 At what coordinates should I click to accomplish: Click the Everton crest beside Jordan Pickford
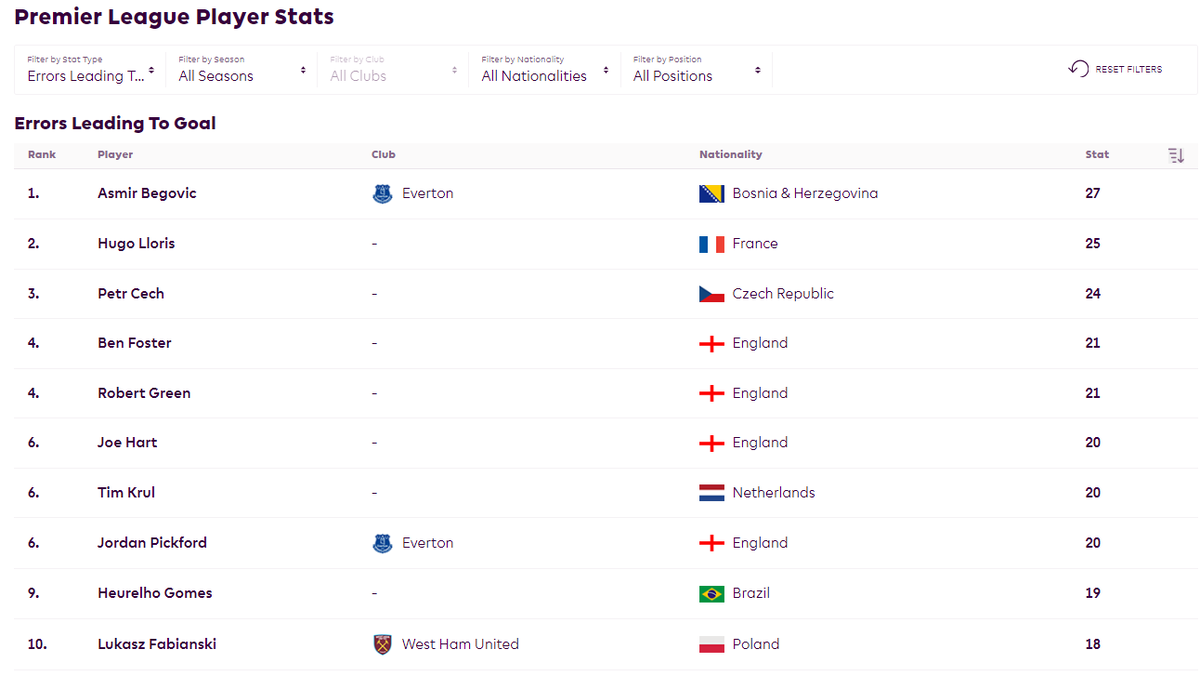click(382, 543)
